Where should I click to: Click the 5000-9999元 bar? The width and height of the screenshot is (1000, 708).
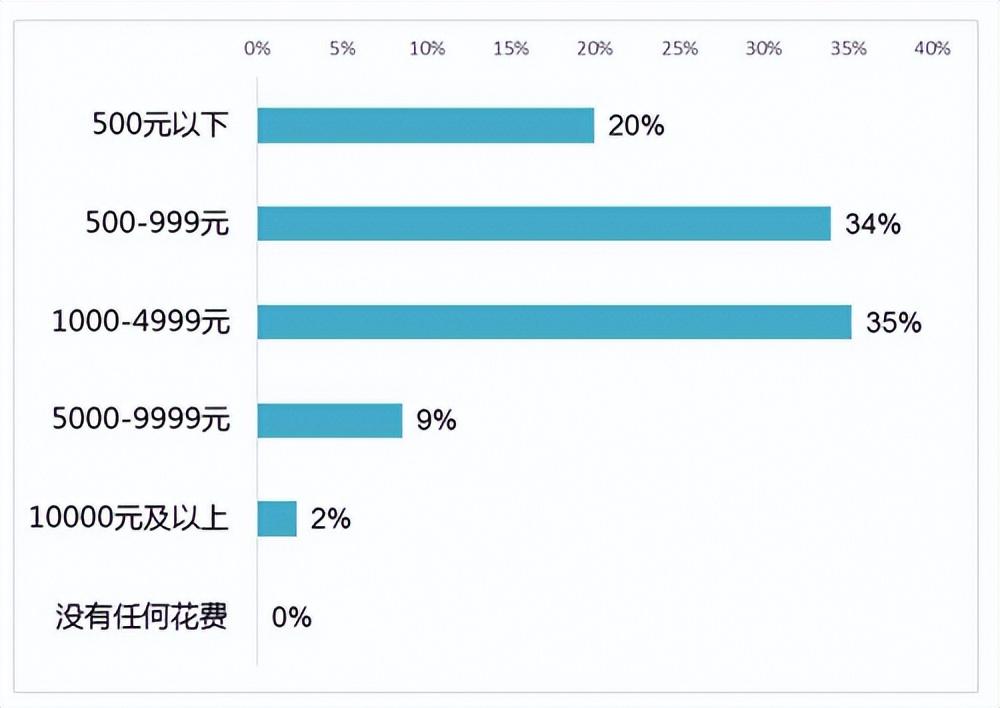(x=330, y=420)
